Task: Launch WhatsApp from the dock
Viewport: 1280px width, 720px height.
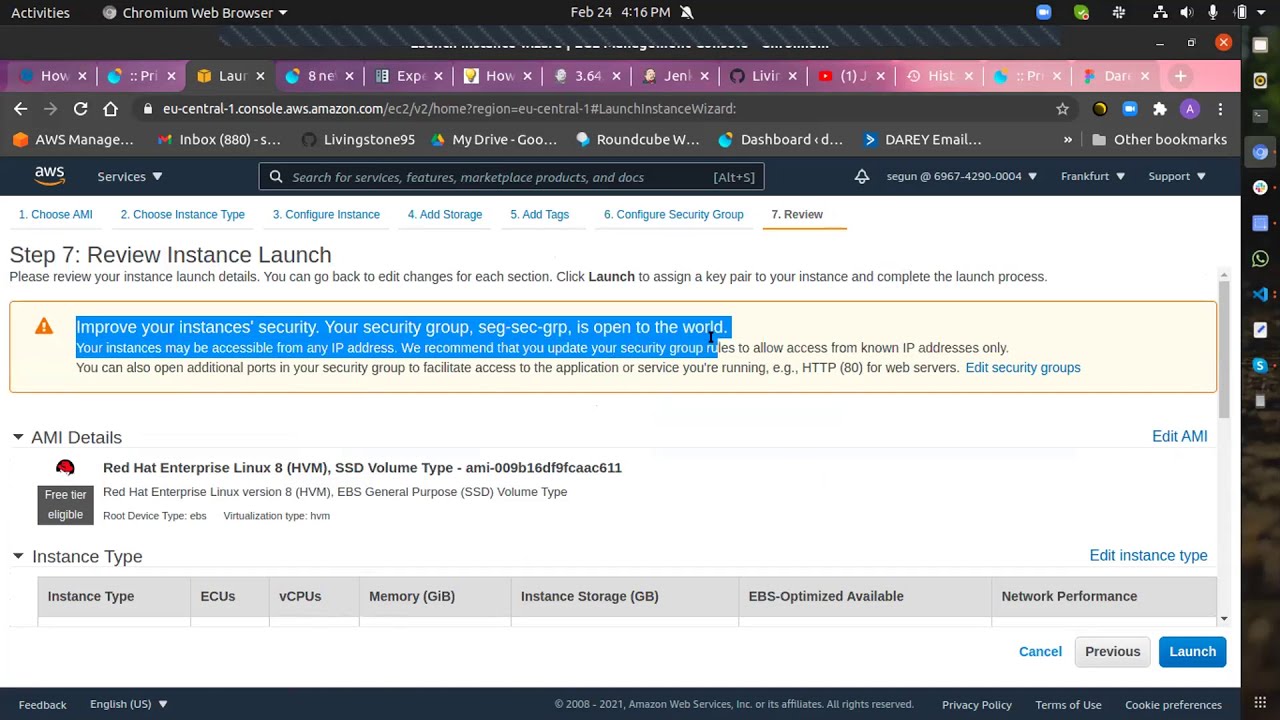Action: click(x=1260, y=259)
